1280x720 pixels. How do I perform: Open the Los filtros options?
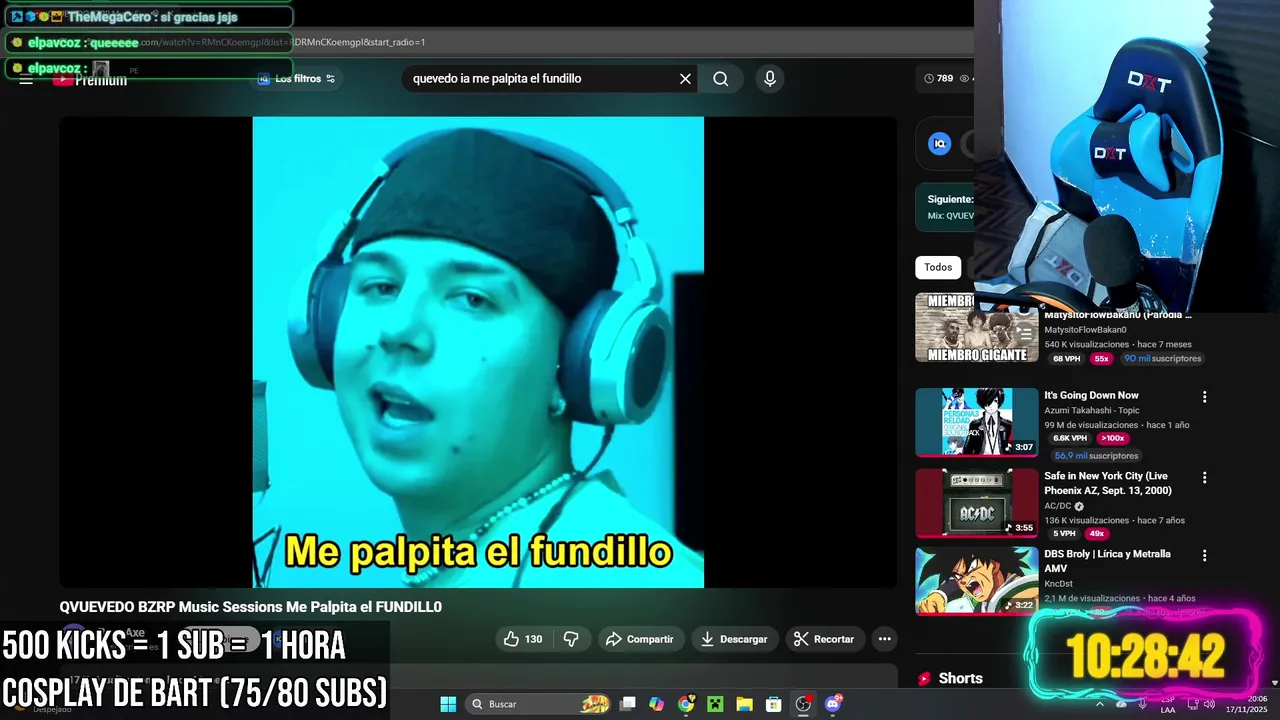click(x=296, y=79)
